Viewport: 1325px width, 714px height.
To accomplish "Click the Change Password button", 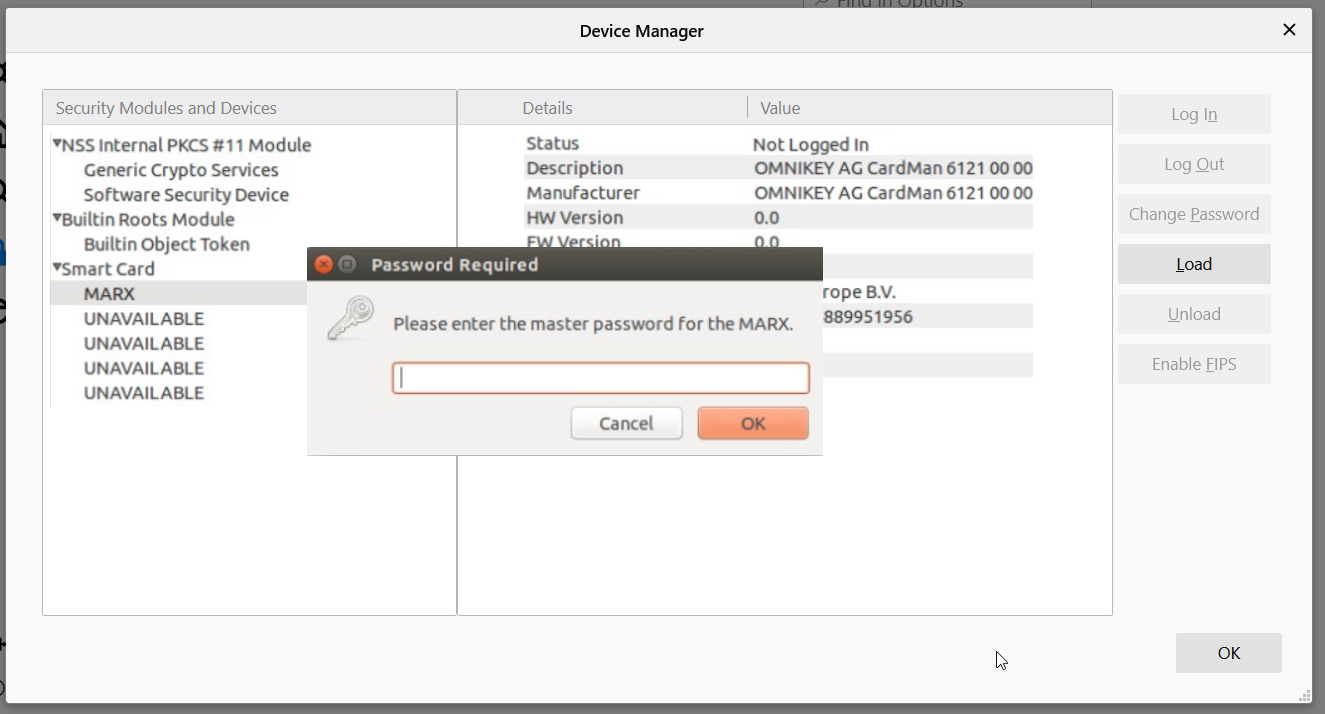I will pos(1193,214).
